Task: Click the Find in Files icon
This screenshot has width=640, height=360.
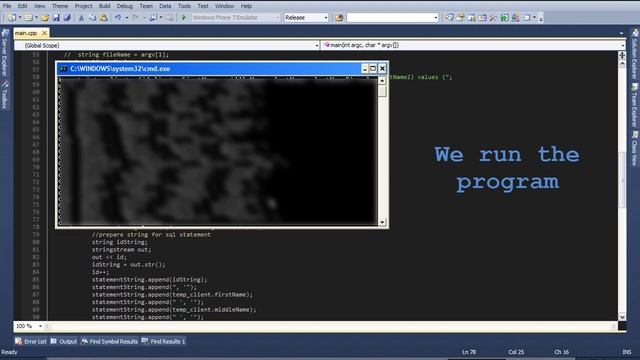Action: [x=339, y=18]
